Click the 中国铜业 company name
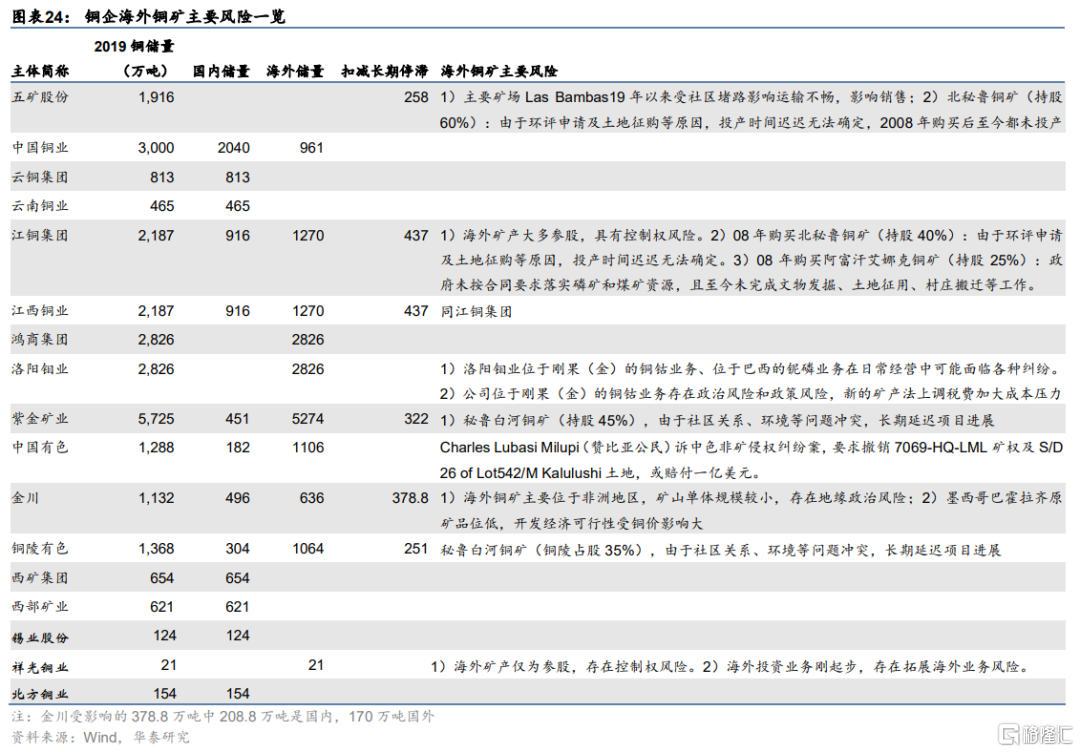This screenshot has height=752, width=1080. [40, 148]
